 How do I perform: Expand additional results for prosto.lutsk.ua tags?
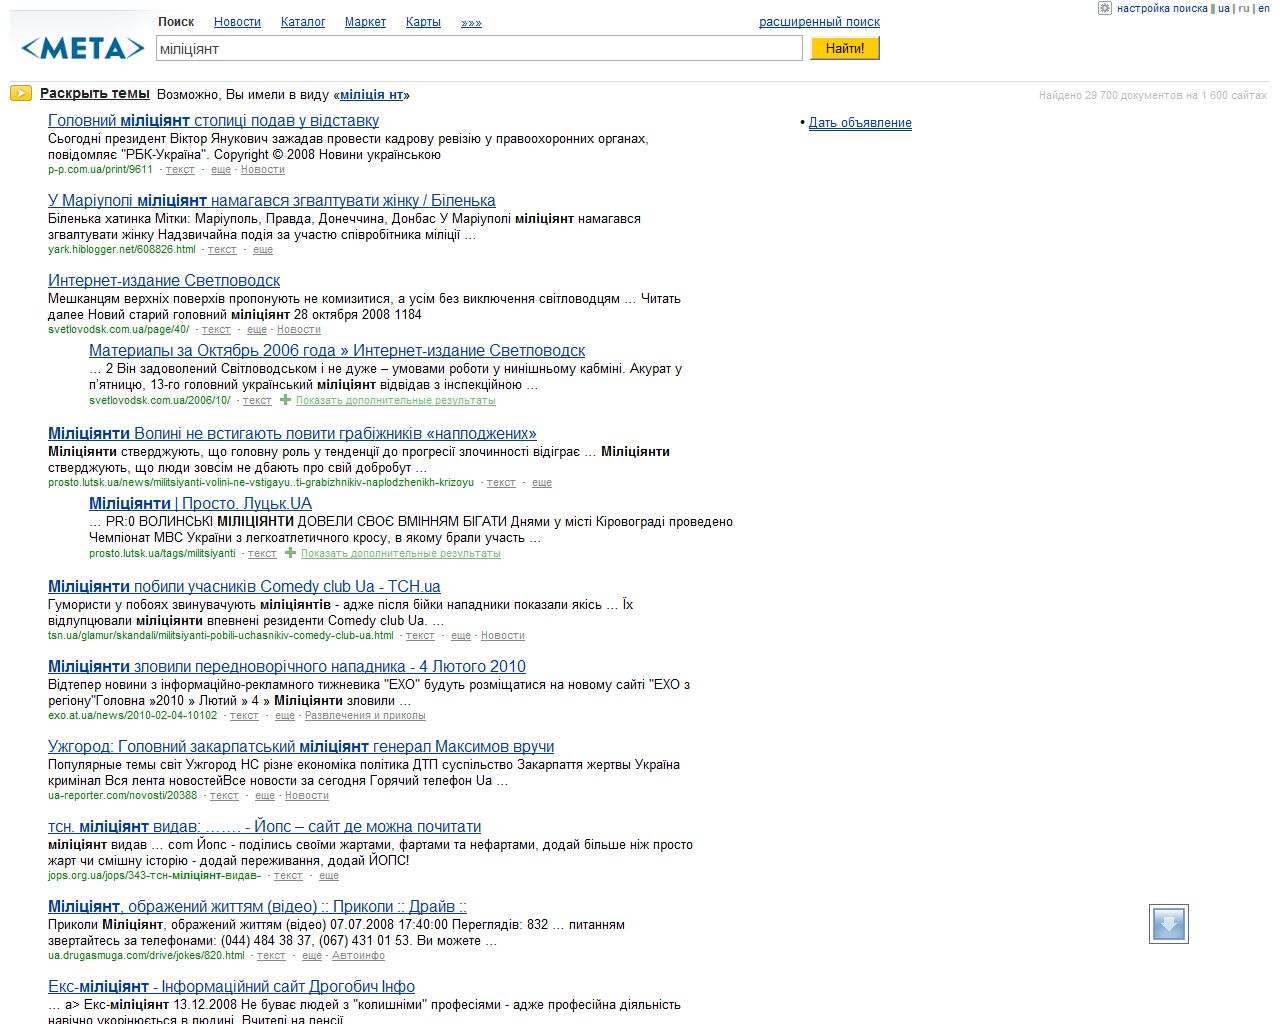tap(400, 554)
